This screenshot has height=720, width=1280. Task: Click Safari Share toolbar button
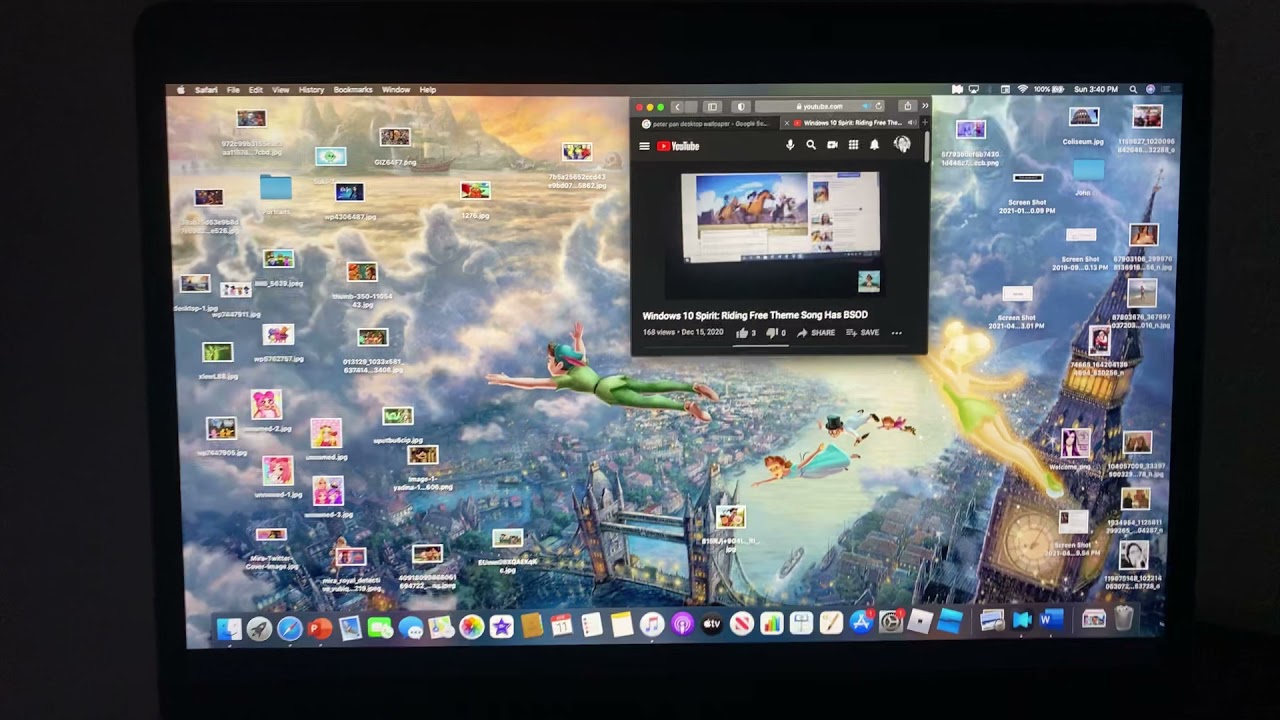(907, 106)
